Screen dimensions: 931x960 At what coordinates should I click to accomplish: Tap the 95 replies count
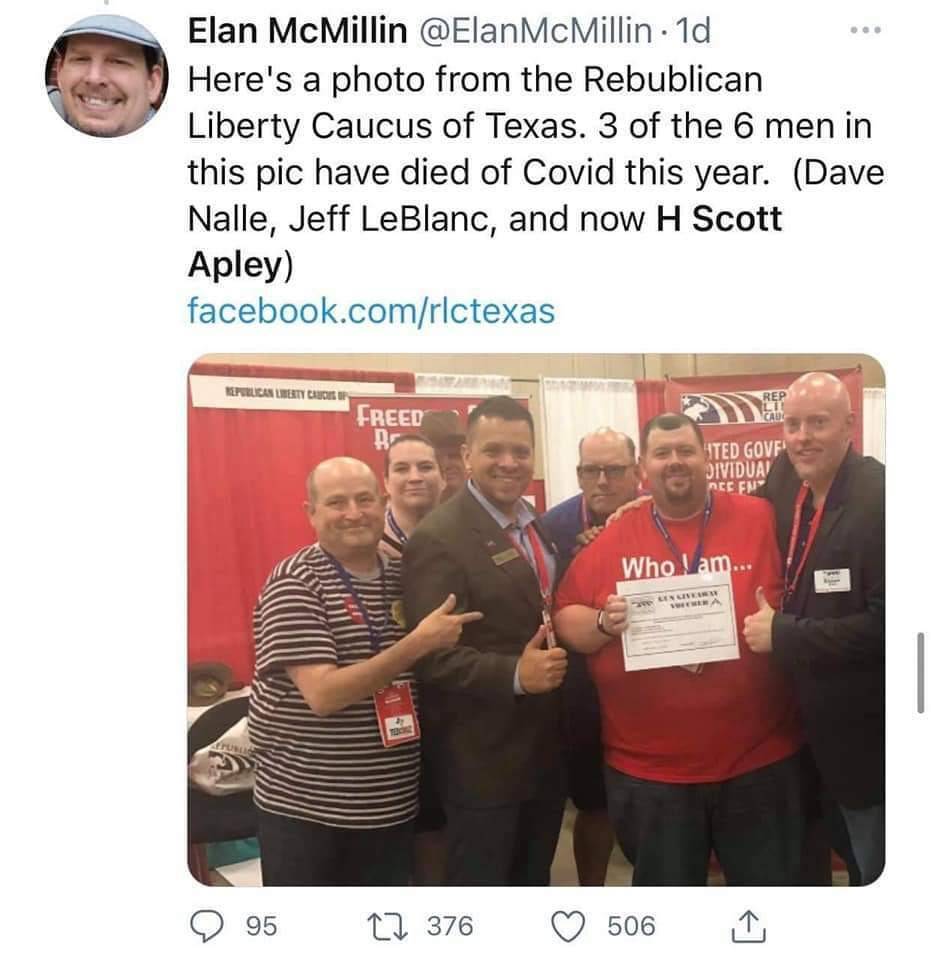(x=261, y=926)
